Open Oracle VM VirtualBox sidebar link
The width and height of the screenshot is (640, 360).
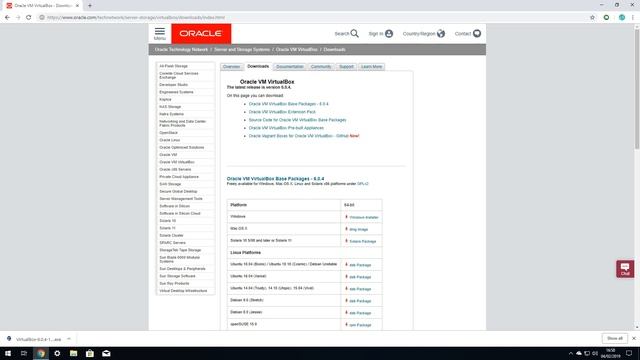pyautogui.click(x=177, y=162)
